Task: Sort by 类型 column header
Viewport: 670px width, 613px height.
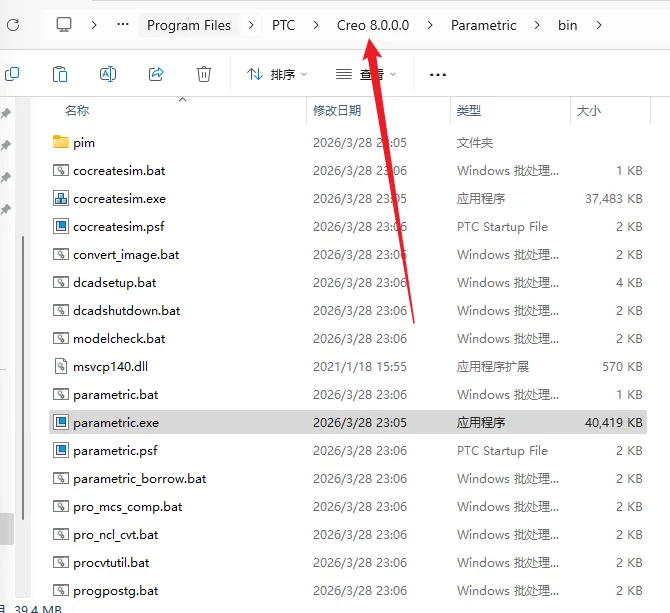Action: tap(469, 111)
